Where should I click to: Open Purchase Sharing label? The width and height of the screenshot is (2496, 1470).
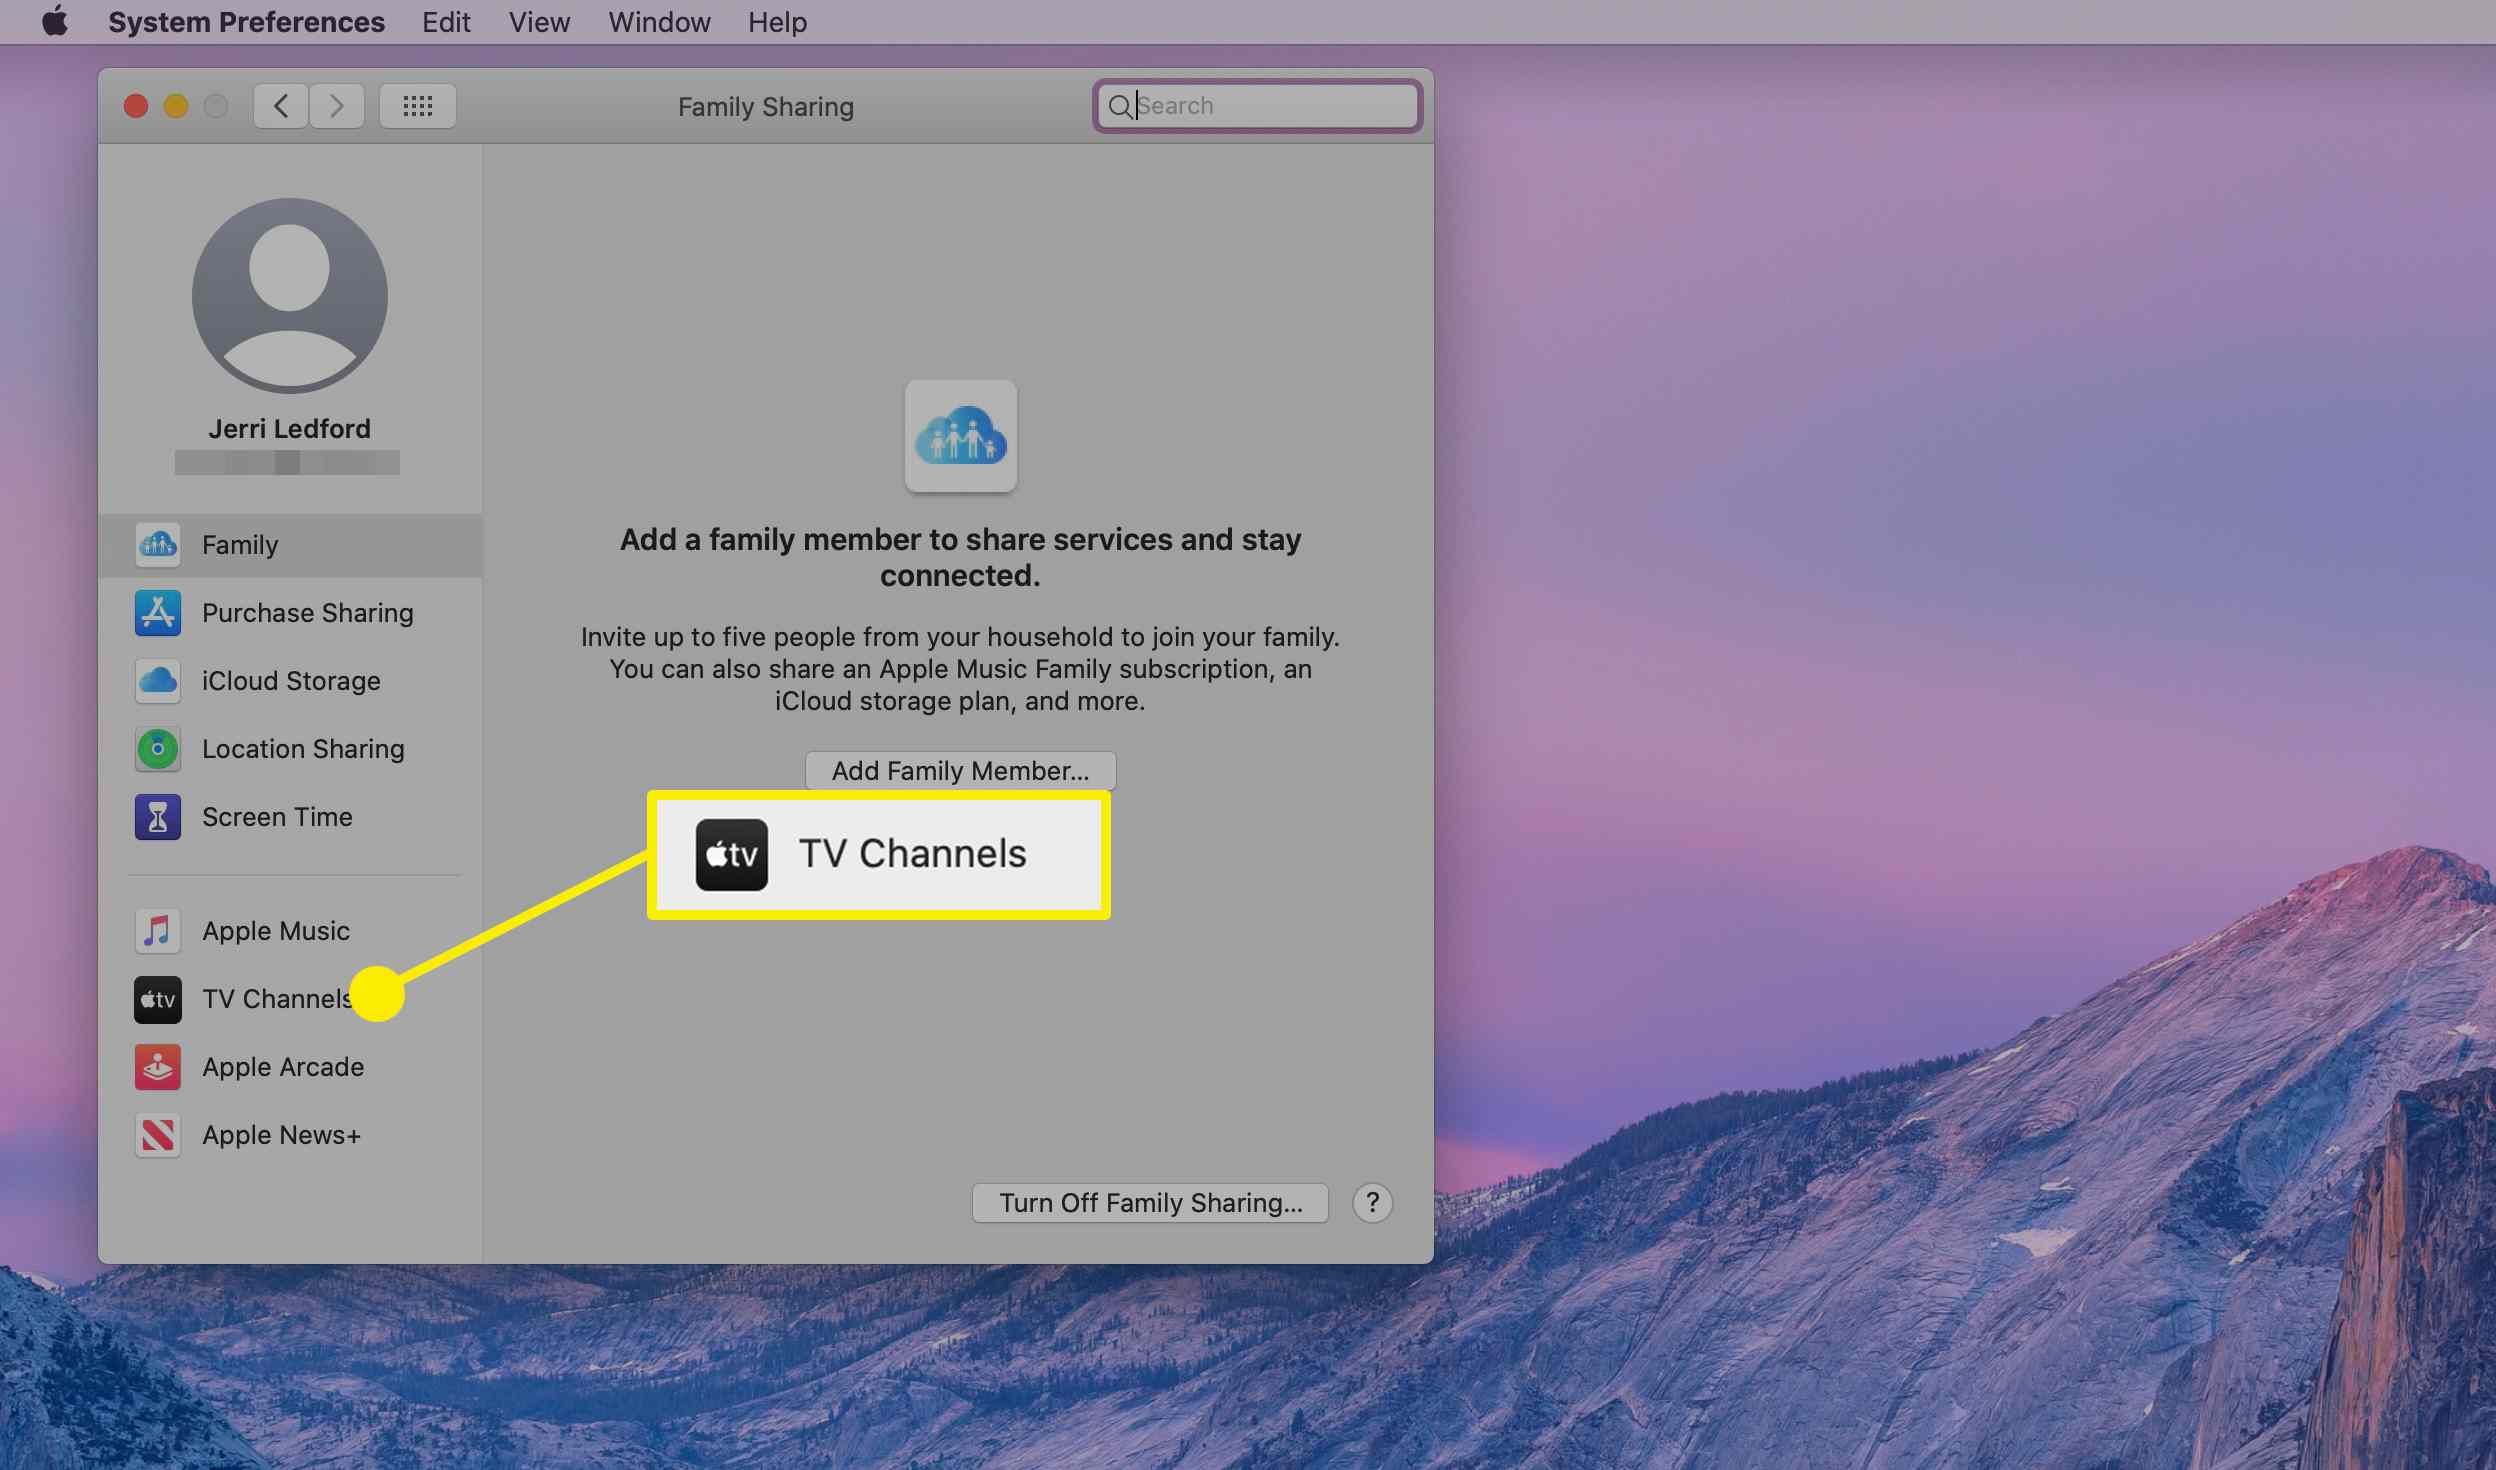click(308, 613)
